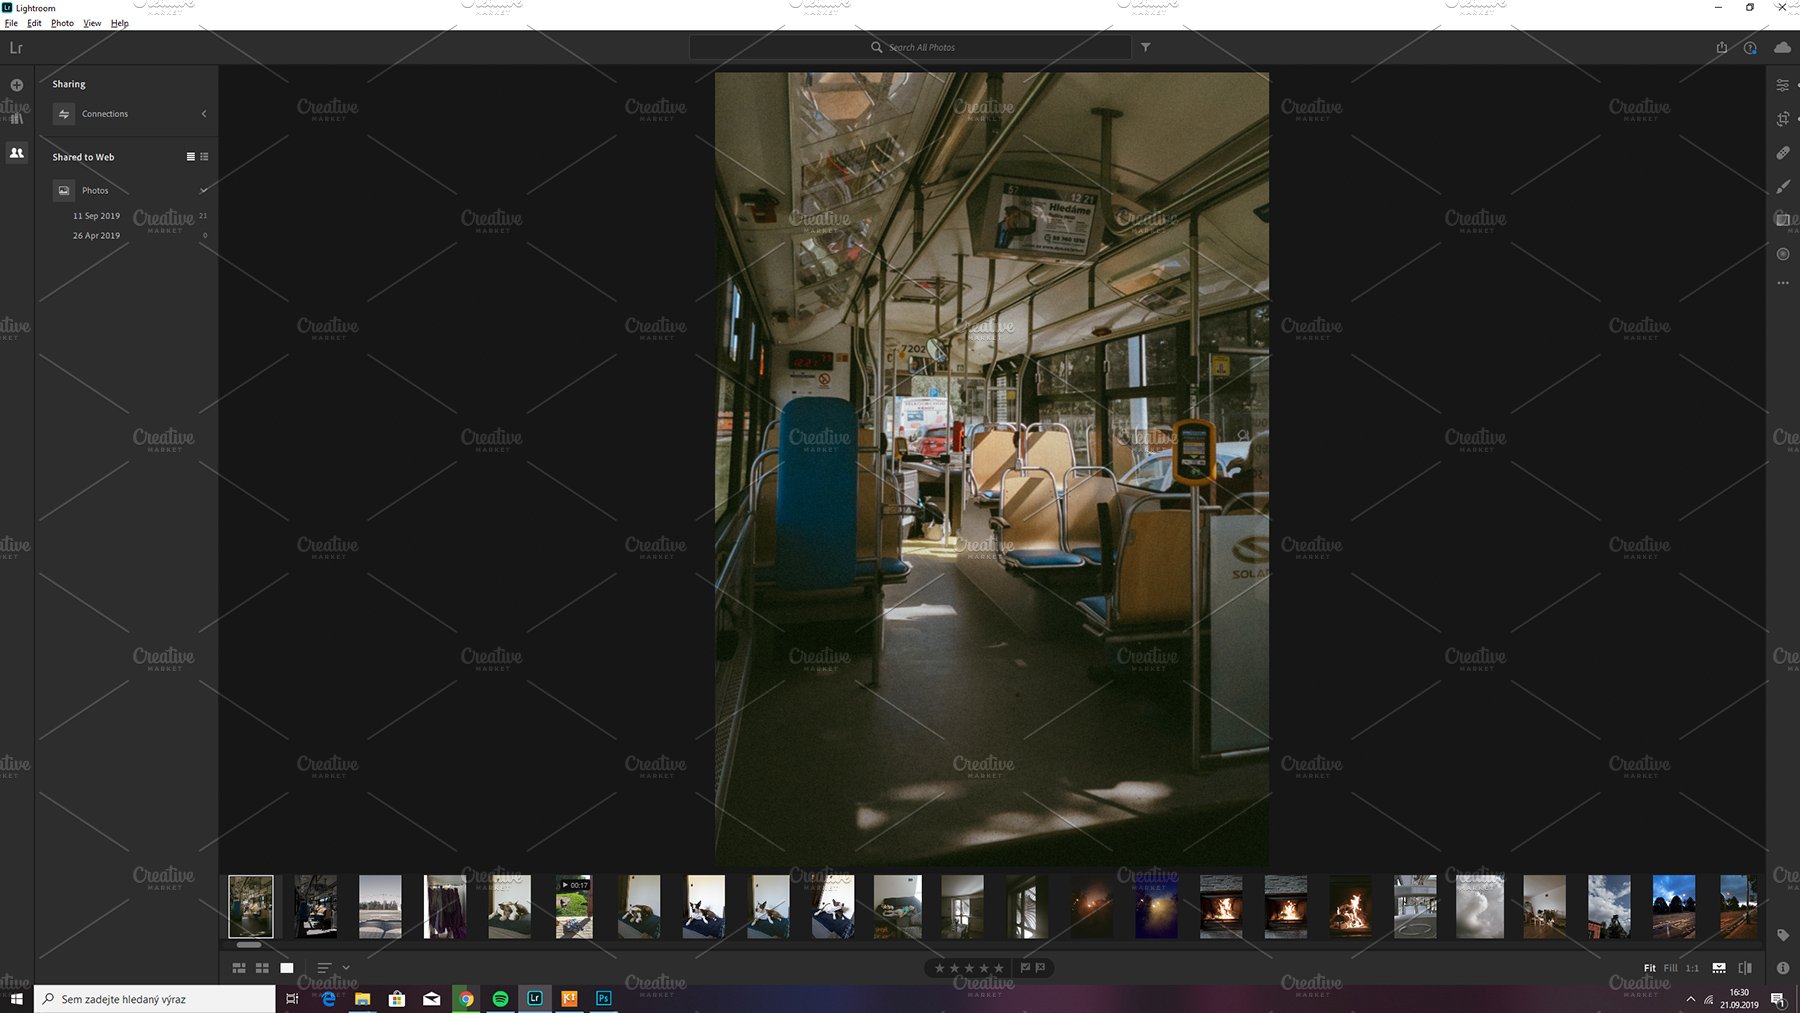
Task: Open the Info panel icon
Action: [x=1783, y=968]
